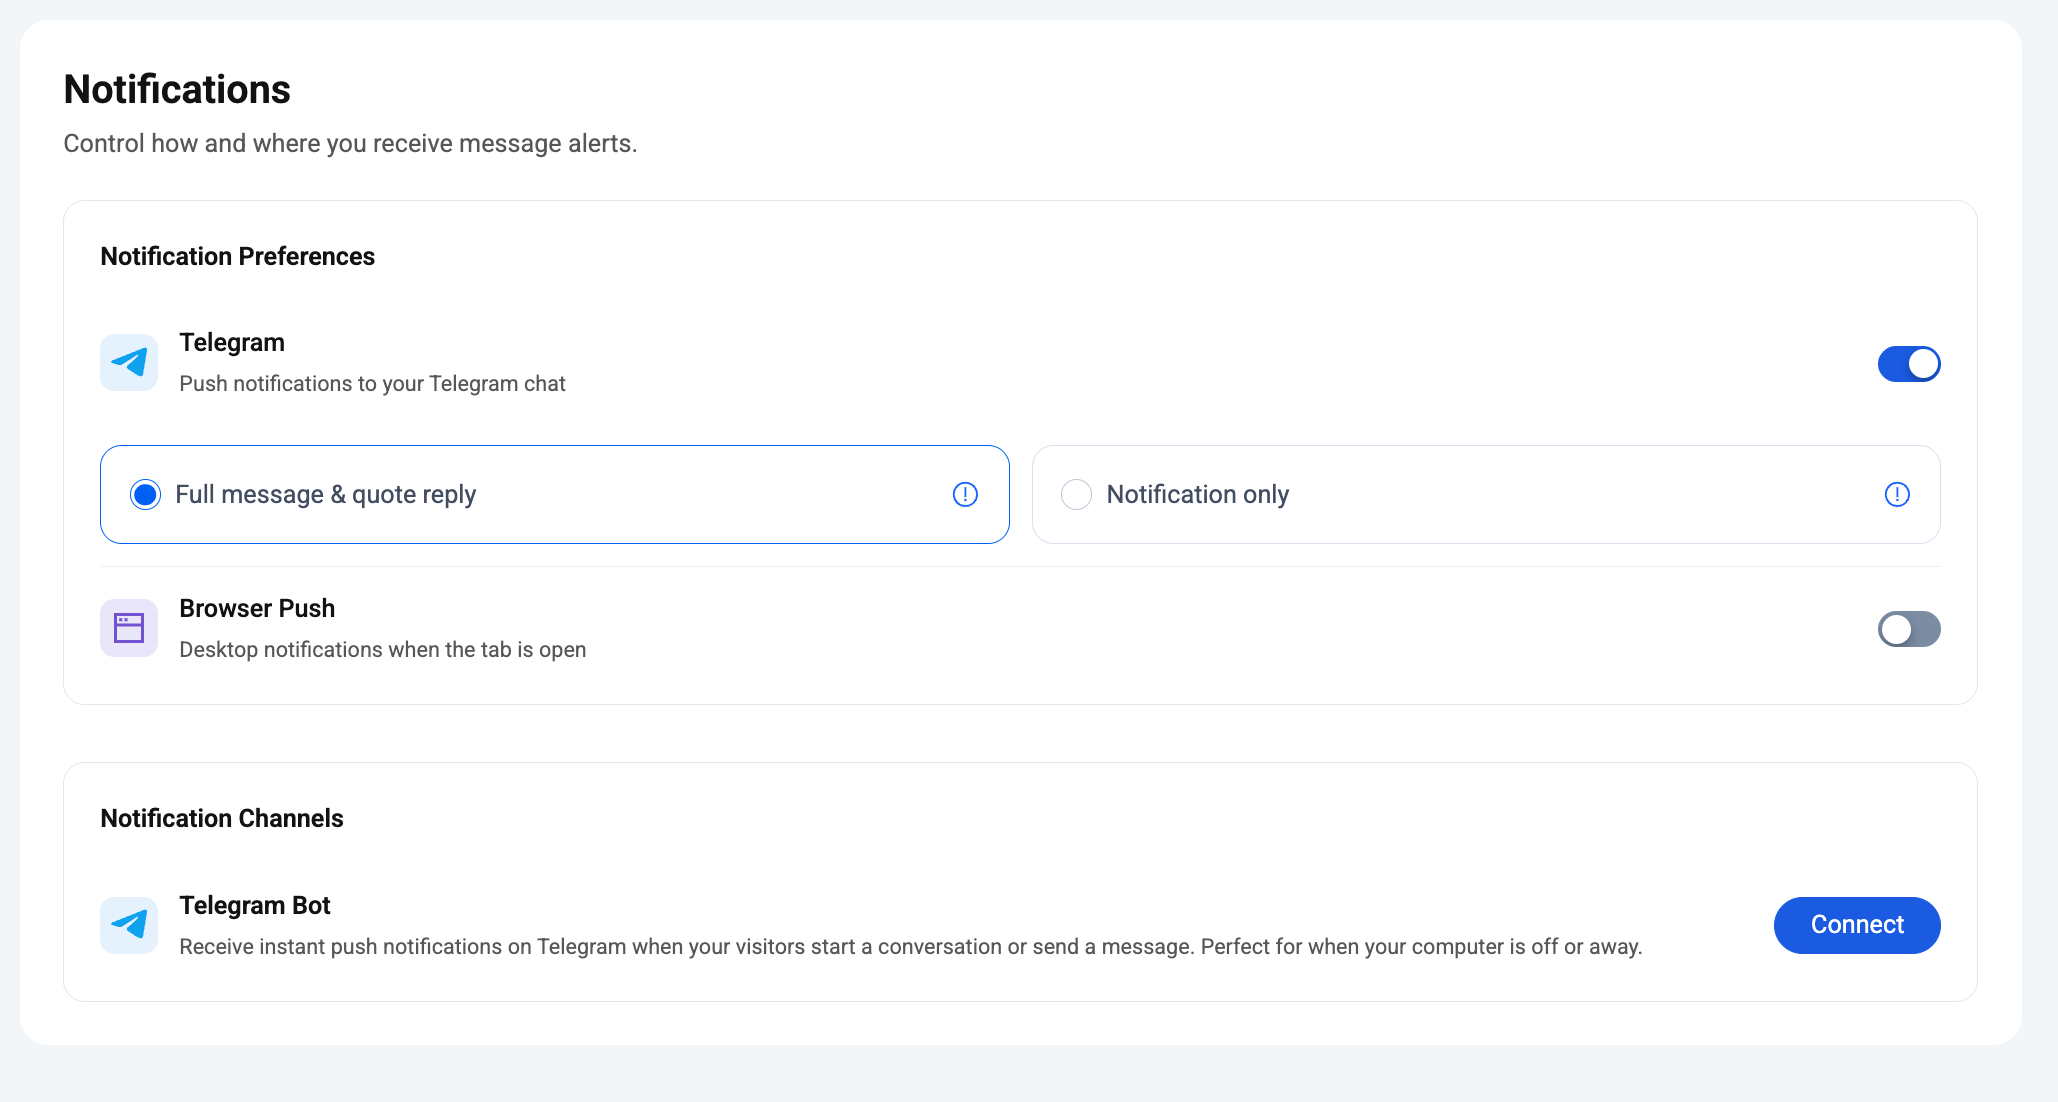Click the Browser Push label
Viewport: 2058px width, 1102px height.
(x=257, y=608)
